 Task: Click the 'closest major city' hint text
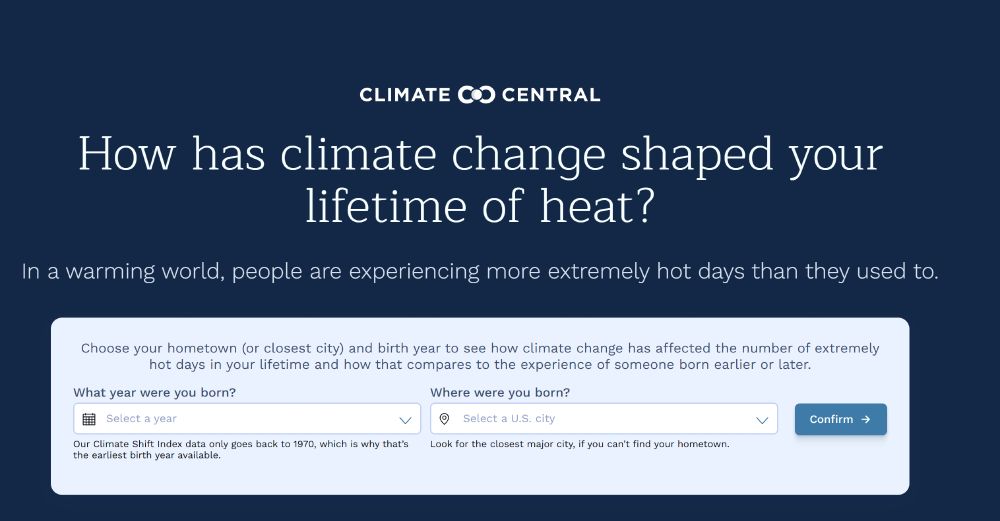[x=579, y=444]
